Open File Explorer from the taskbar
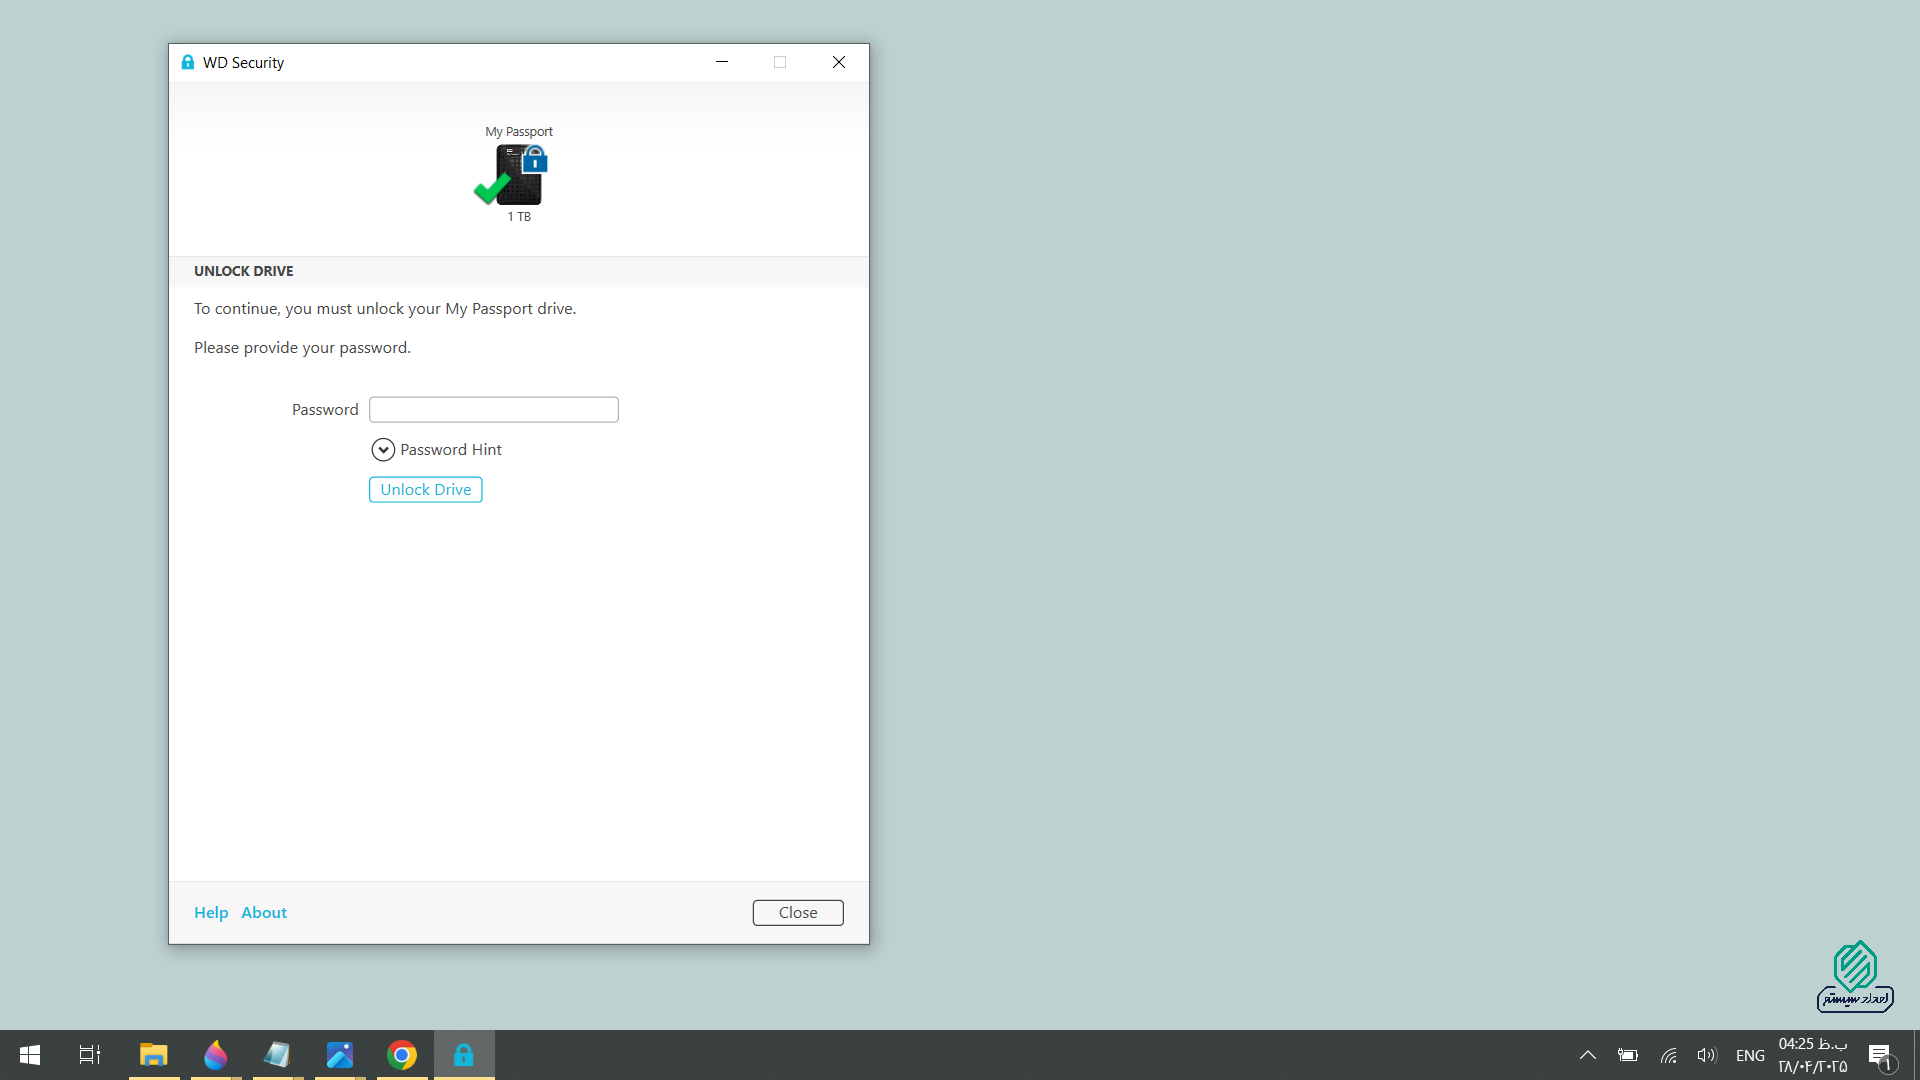The width and height of the screenshot is (1920, 1080). (x=154, y=1055)
